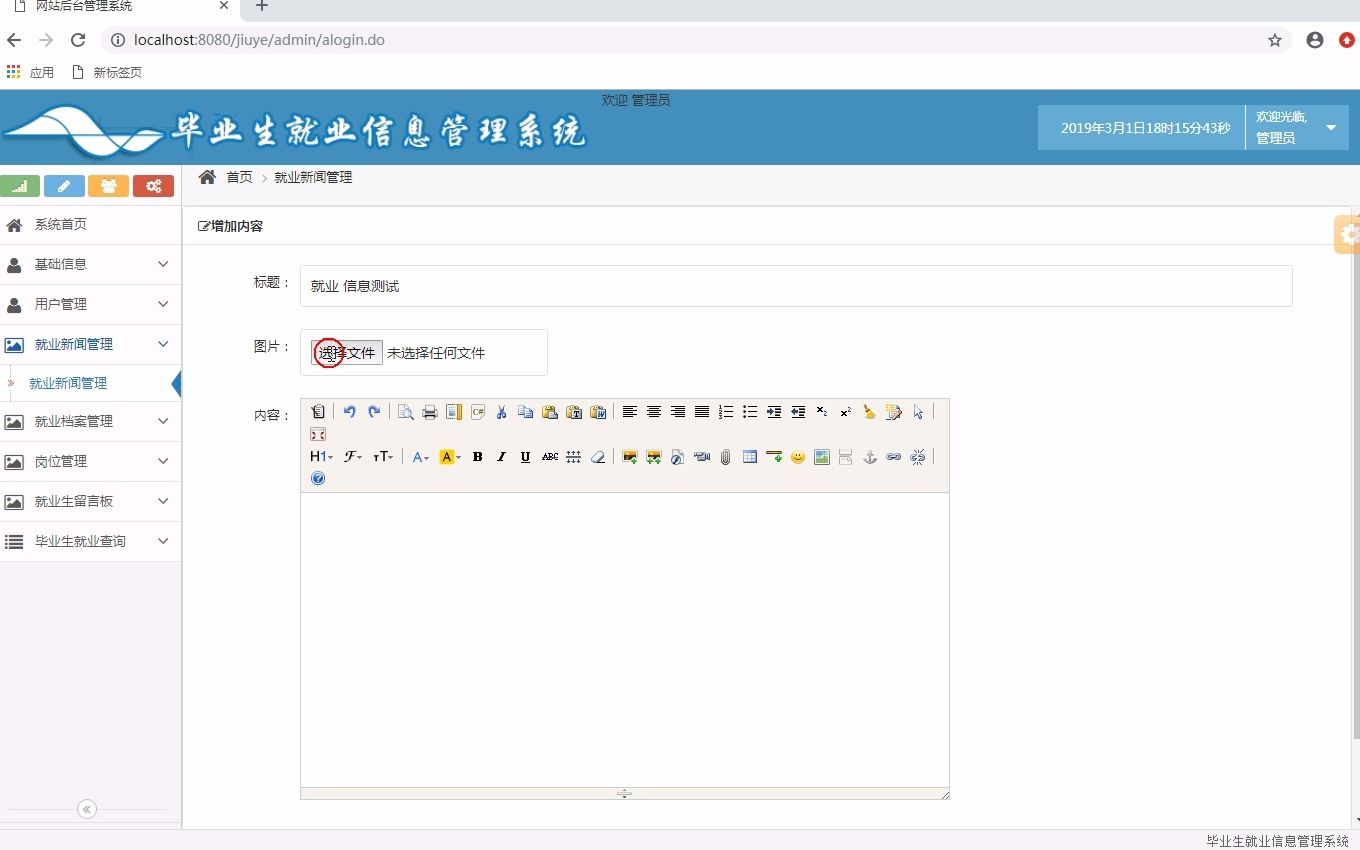The width and height of the screenshot is (1360, 850).
Task: Select the Print icon in the editor toolbar
Action: (x=429, y=411)
